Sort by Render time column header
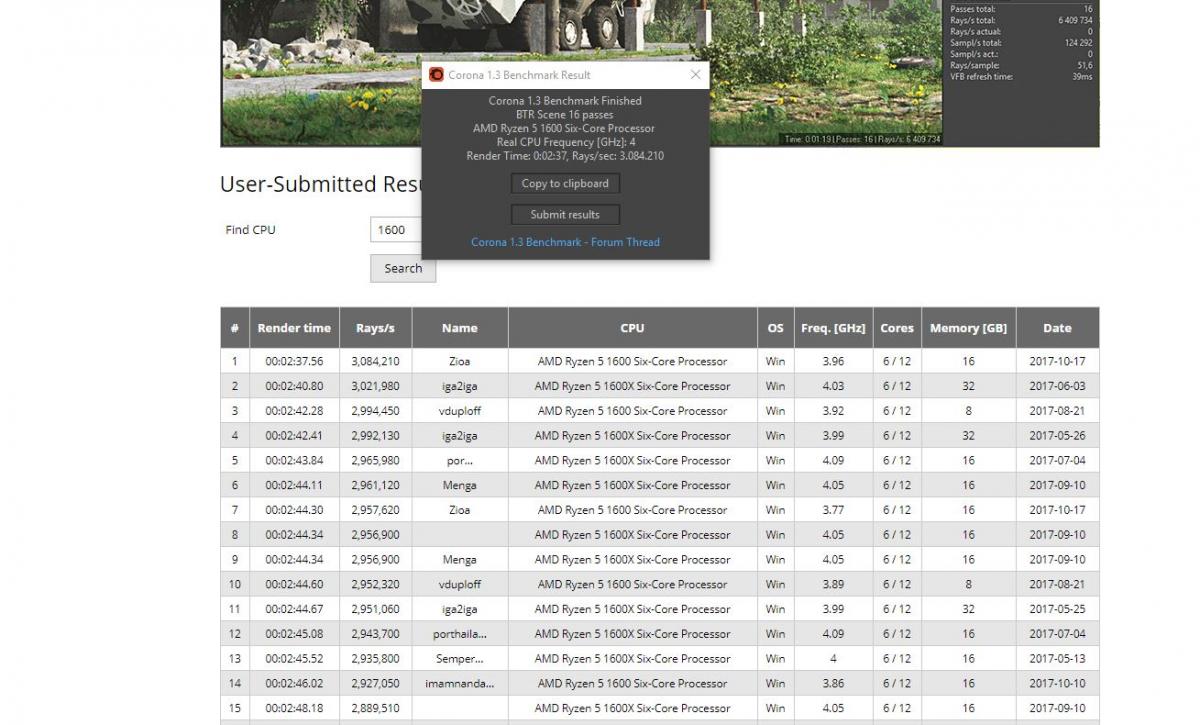This screenshot has width=1200, height=725. [294, 328]
